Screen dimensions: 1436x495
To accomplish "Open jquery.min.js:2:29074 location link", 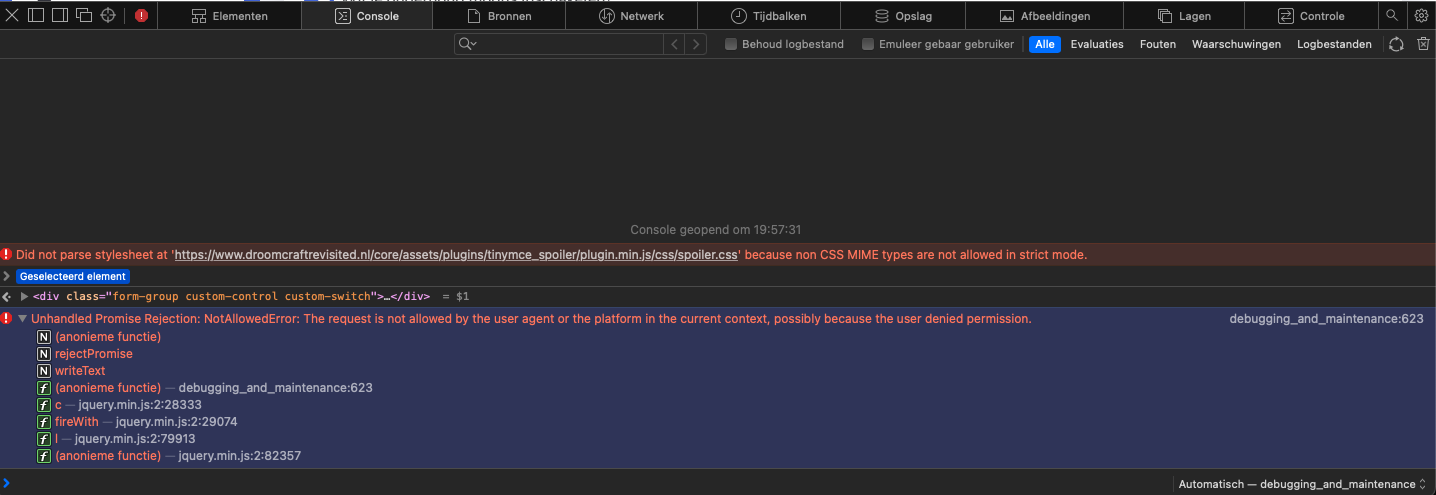I will (176, 422).
